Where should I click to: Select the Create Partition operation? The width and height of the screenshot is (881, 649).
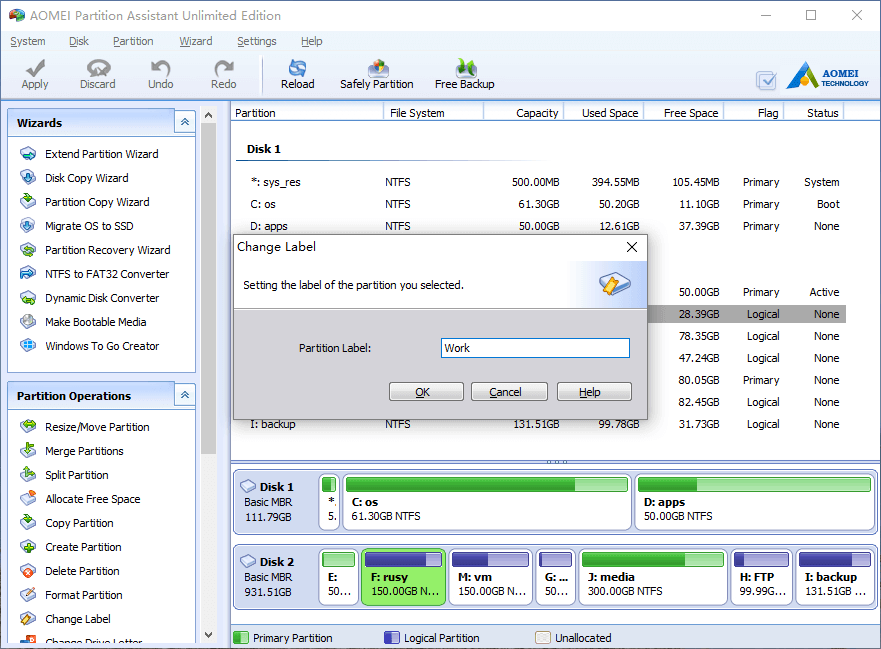71,547
